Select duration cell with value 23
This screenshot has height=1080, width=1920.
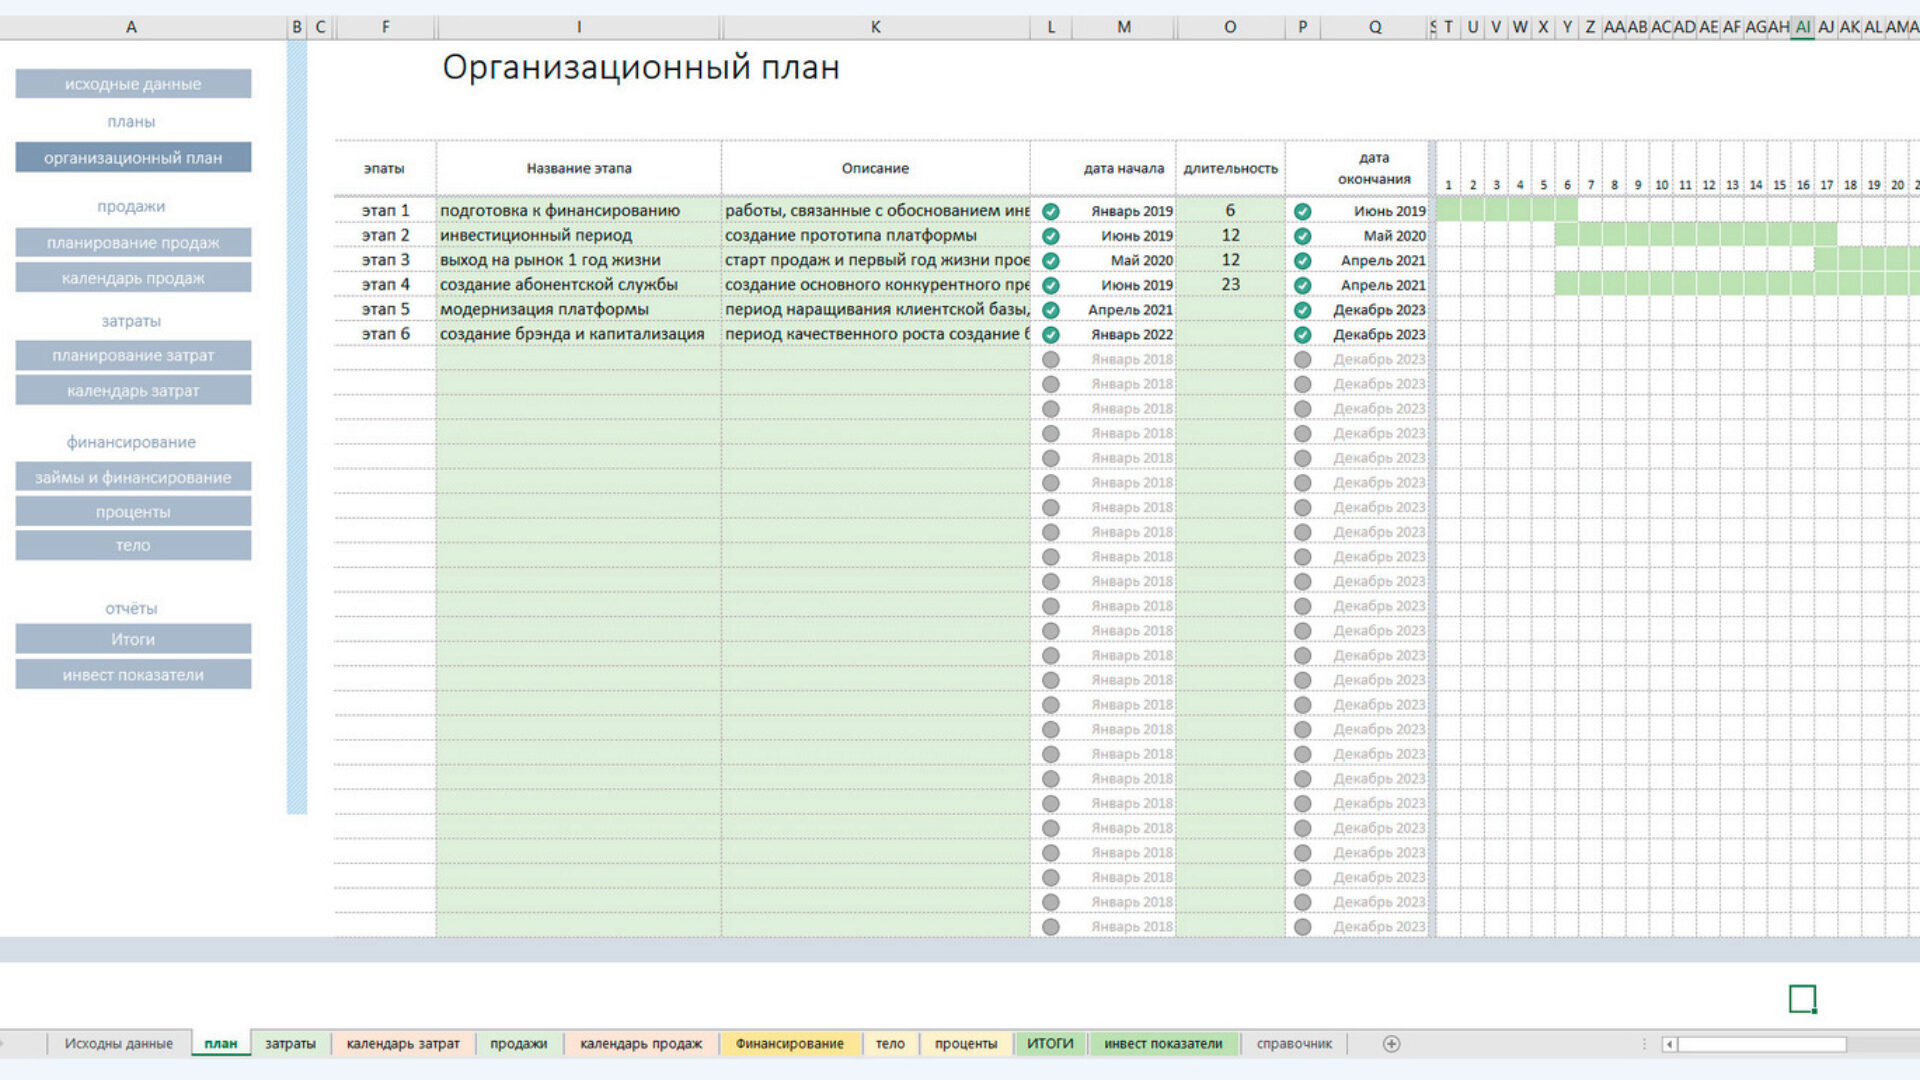tap(1230, 285)
